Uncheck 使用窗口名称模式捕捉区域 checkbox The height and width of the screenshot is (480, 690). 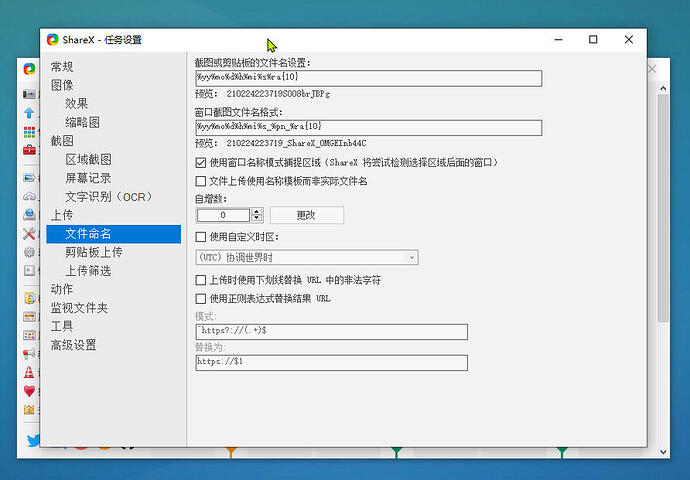coord(201,162)
